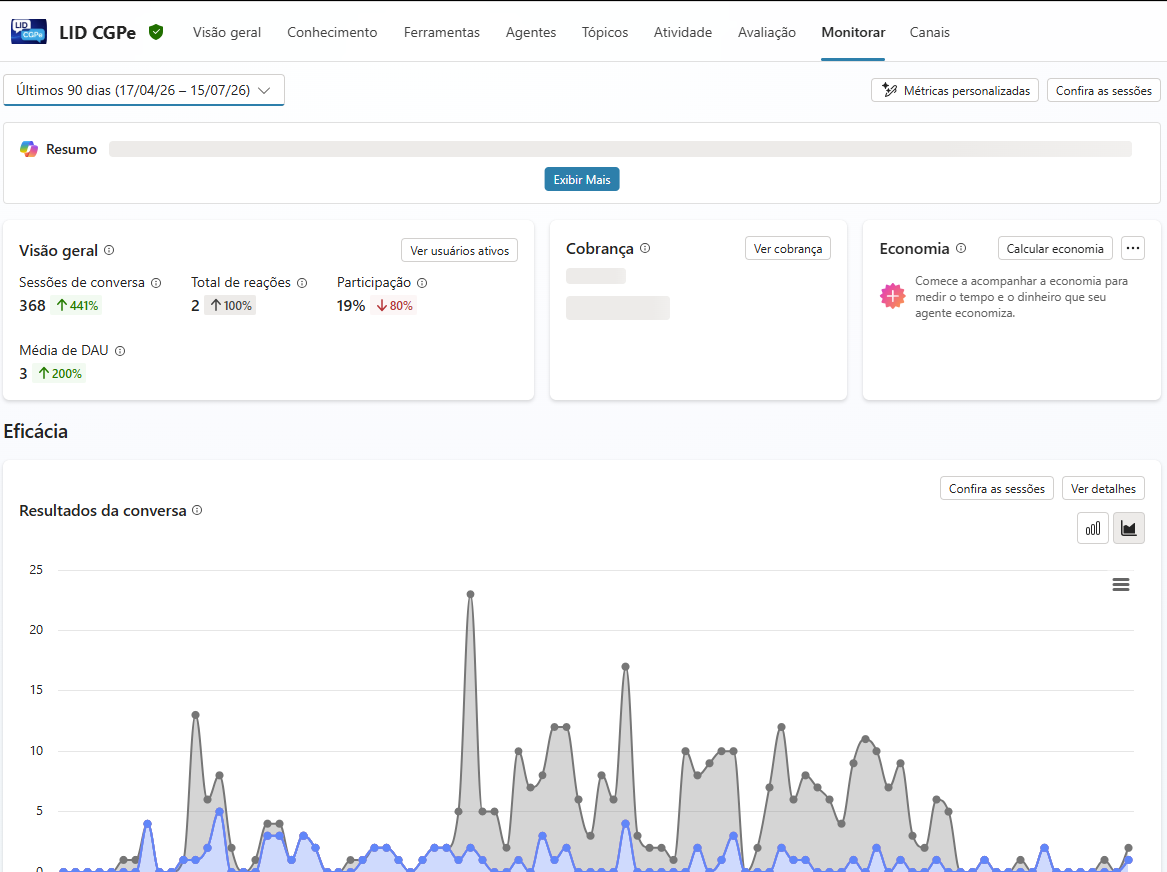The height and width of the screenshot is (872, 1167).
Task: Click the Exibir Mais button
Action: pyautogui.click(x=582, y=179)
